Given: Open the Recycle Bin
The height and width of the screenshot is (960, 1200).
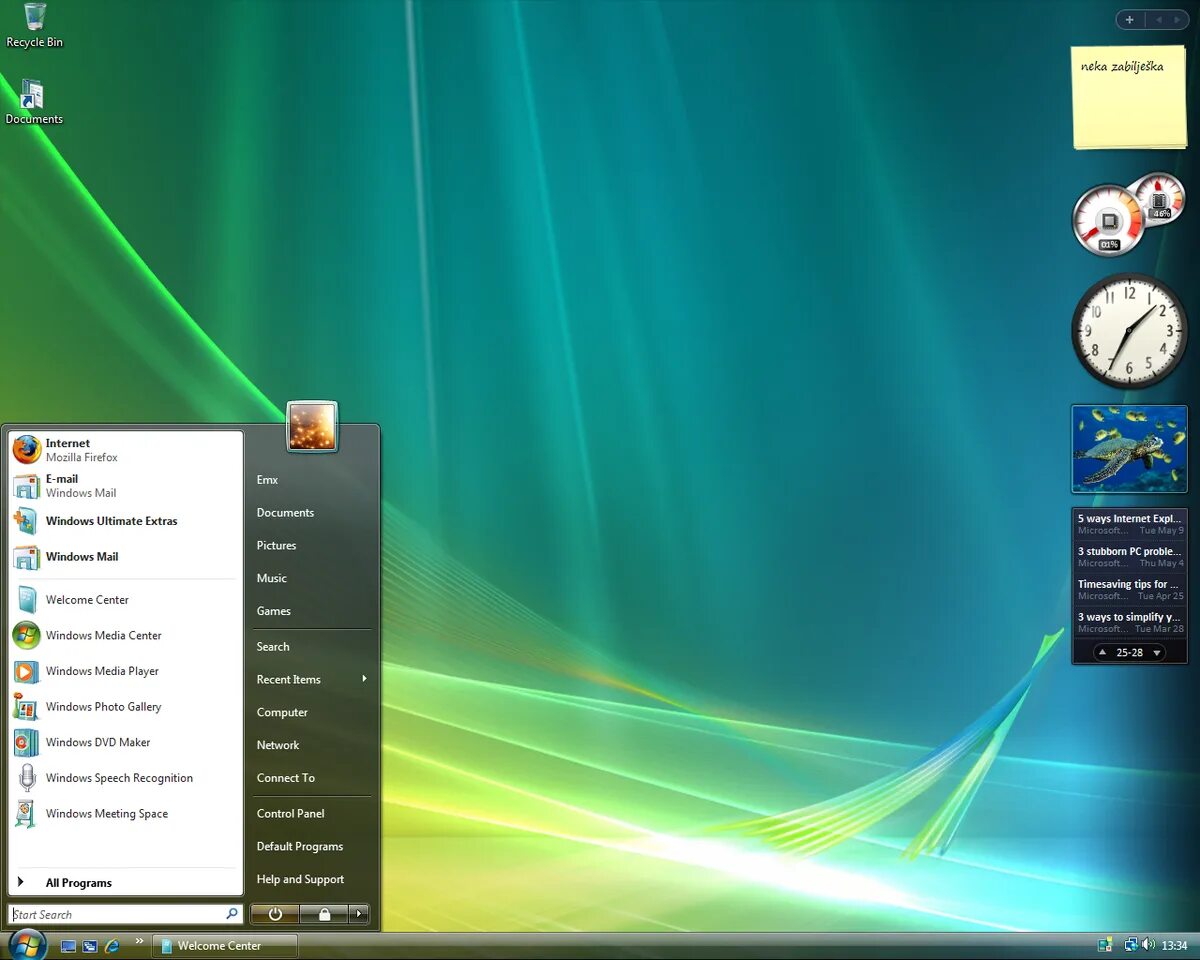Looking at the screenshot, I should pos(33,17).
